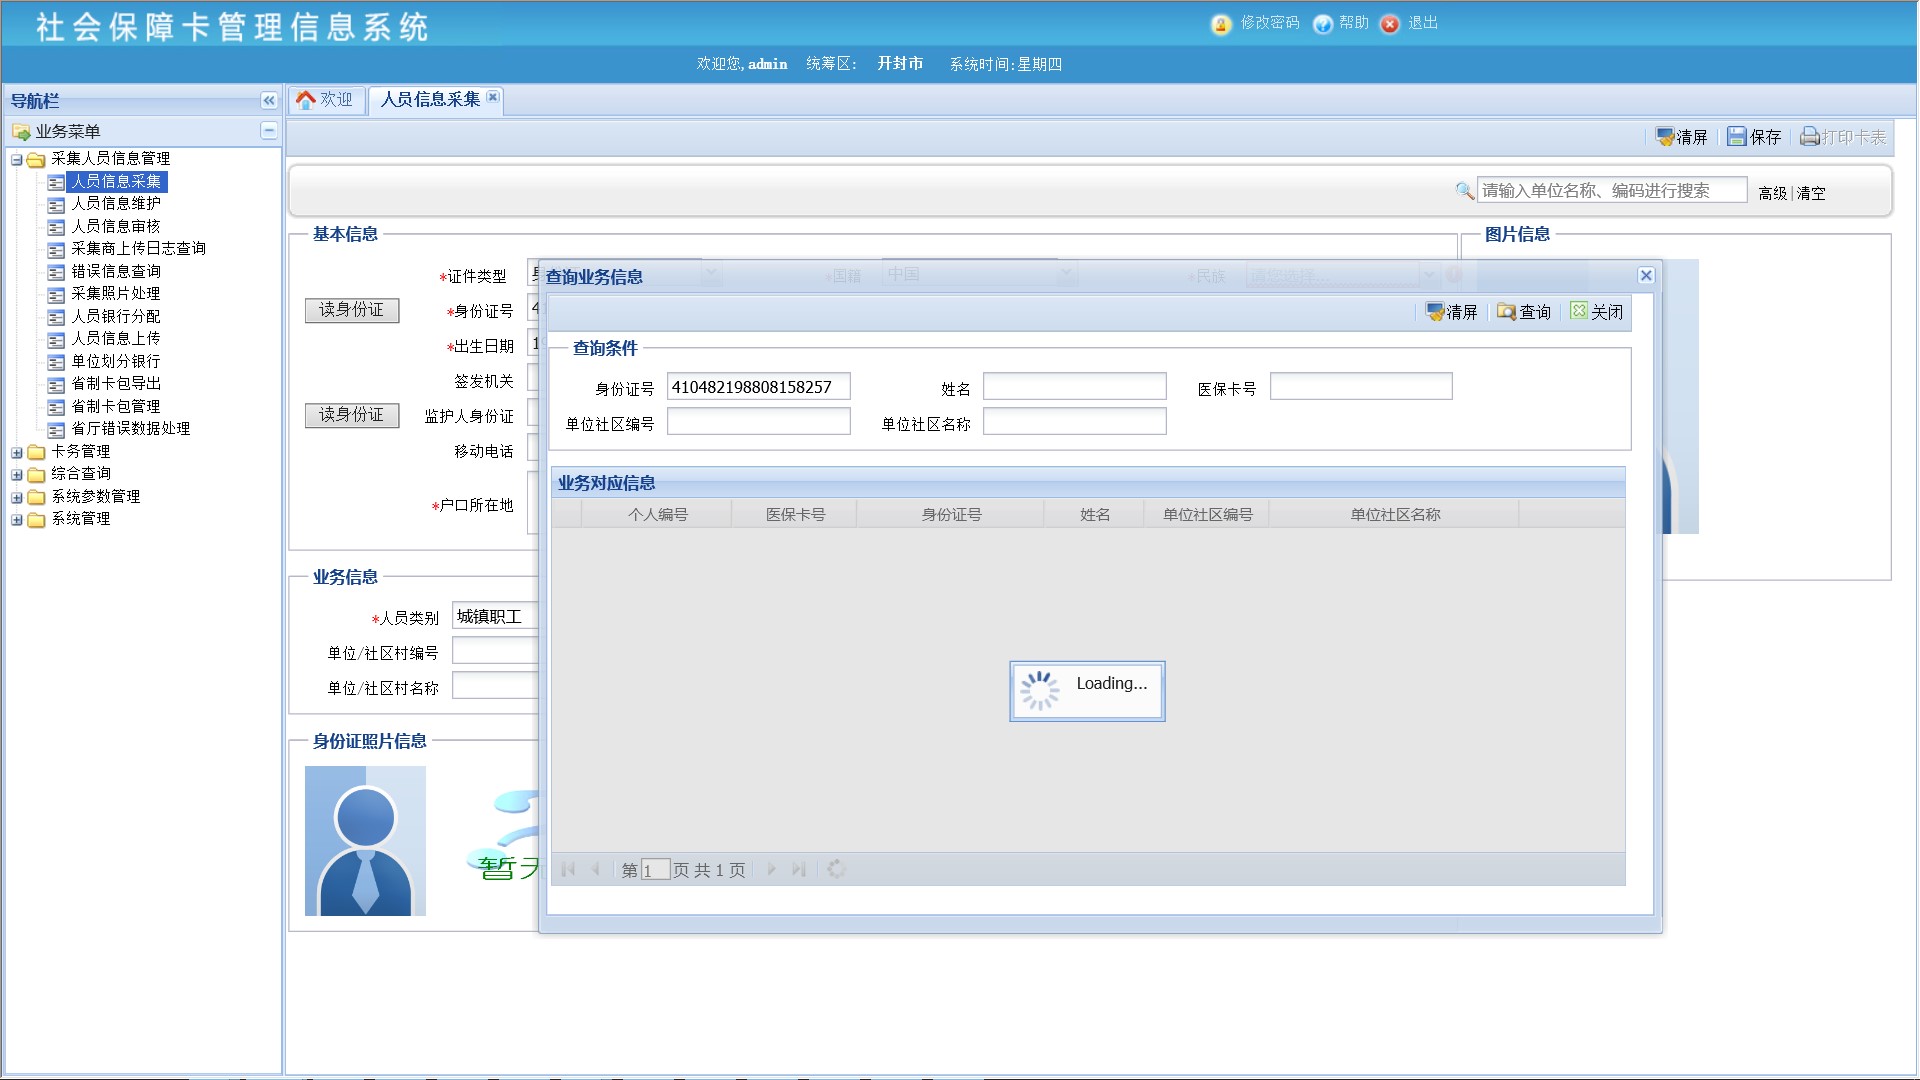Click the 医保卡号 input field

tap(1361, 387)
